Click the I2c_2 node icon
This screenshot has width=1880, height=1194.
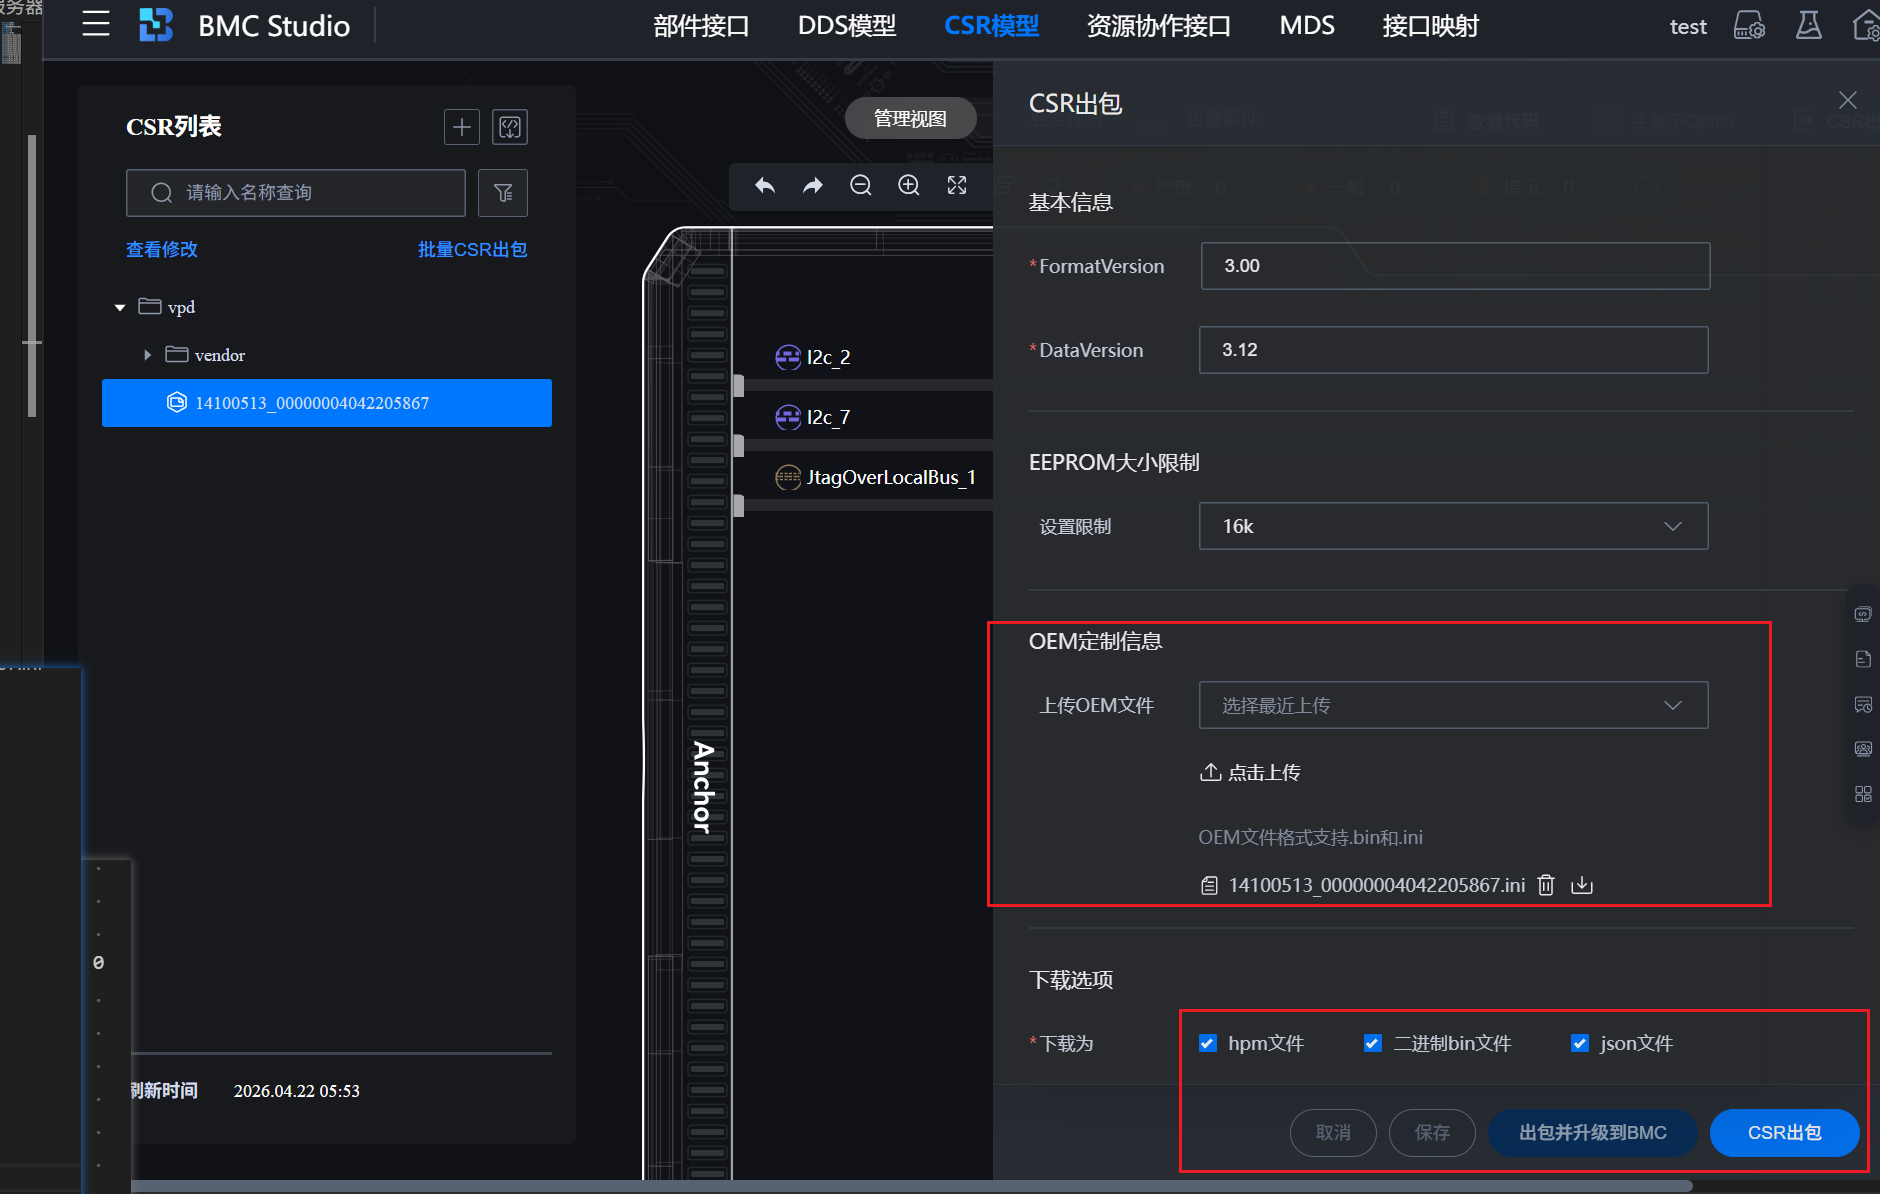(788, 357)
